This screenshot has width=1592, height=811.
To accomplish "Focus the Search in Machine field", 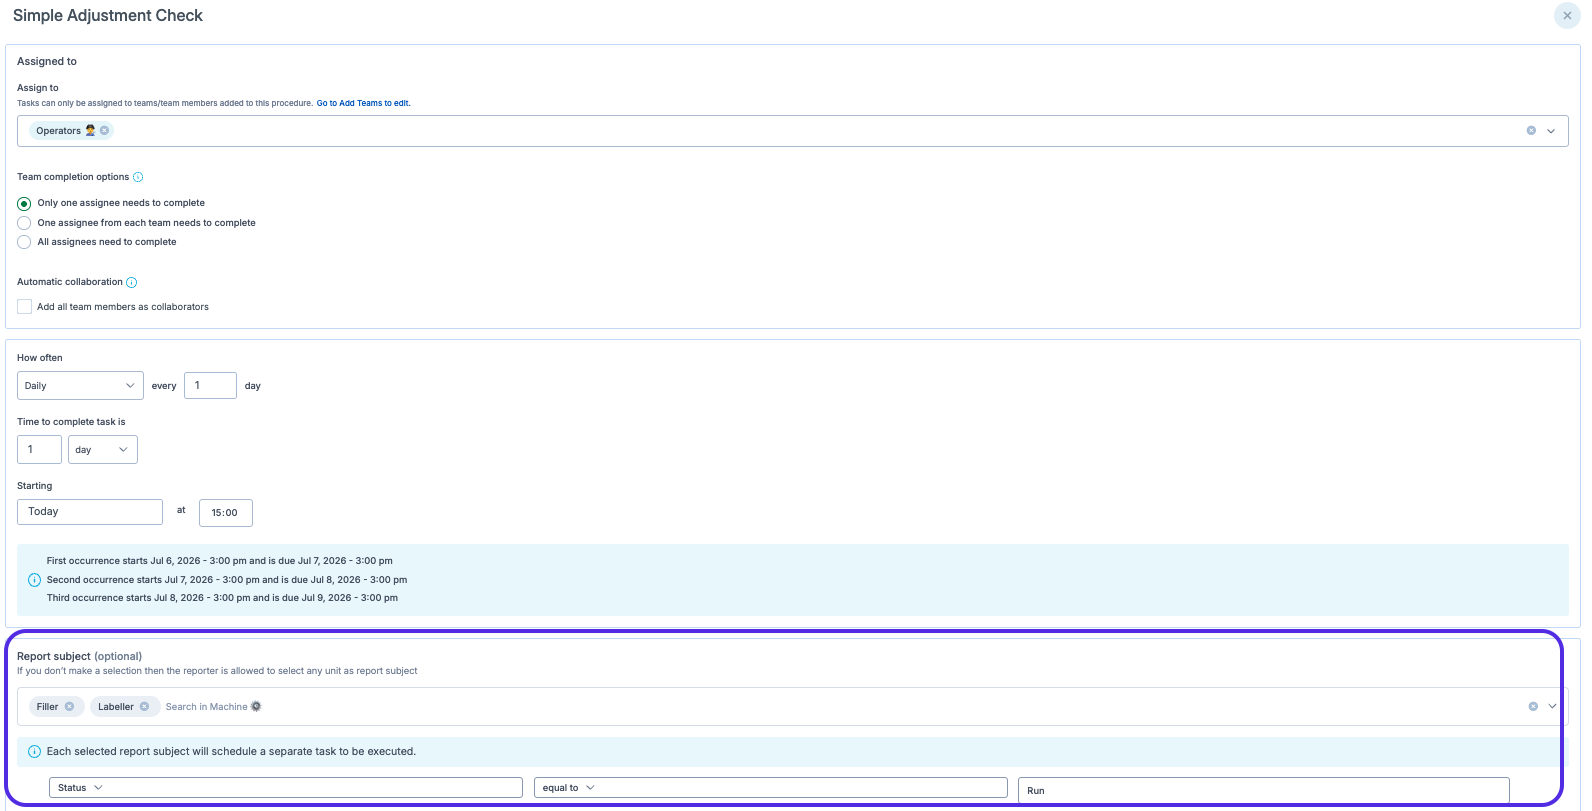I will [207, 707].
